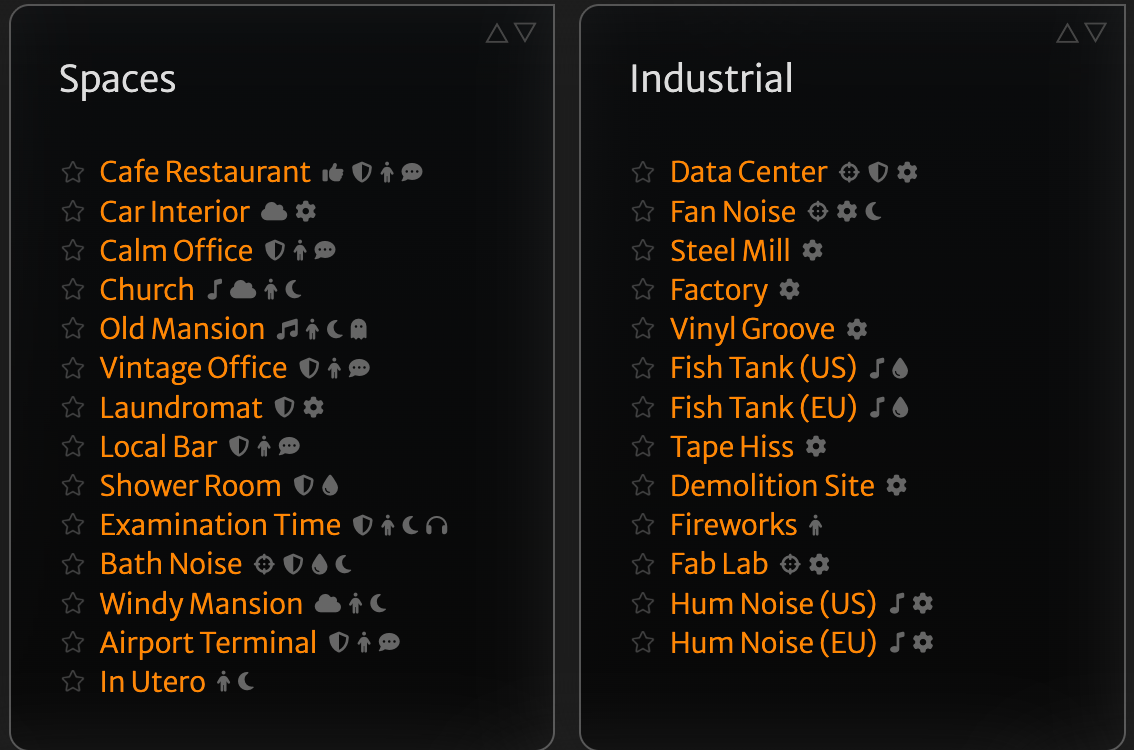The width and height of the screenshot is (1134, 750).
Task: Favorite Calm Office with its star
Action: 73,251
